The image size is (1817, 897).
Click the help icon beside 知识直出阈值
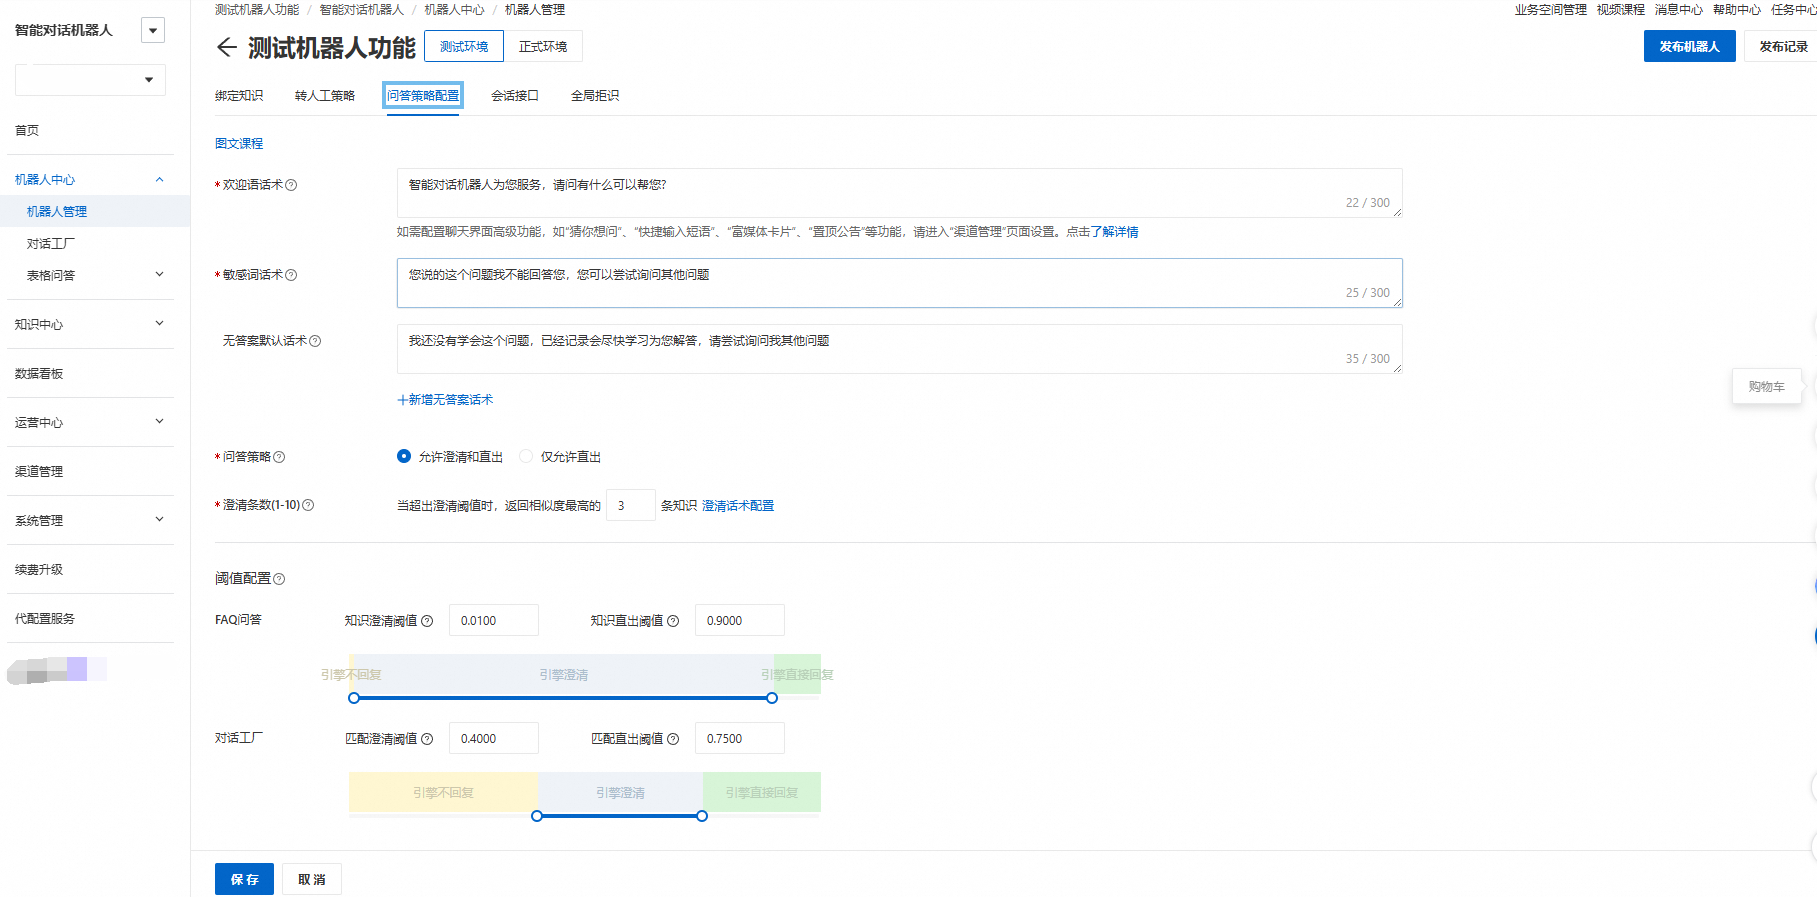click(x=673, y=621)
